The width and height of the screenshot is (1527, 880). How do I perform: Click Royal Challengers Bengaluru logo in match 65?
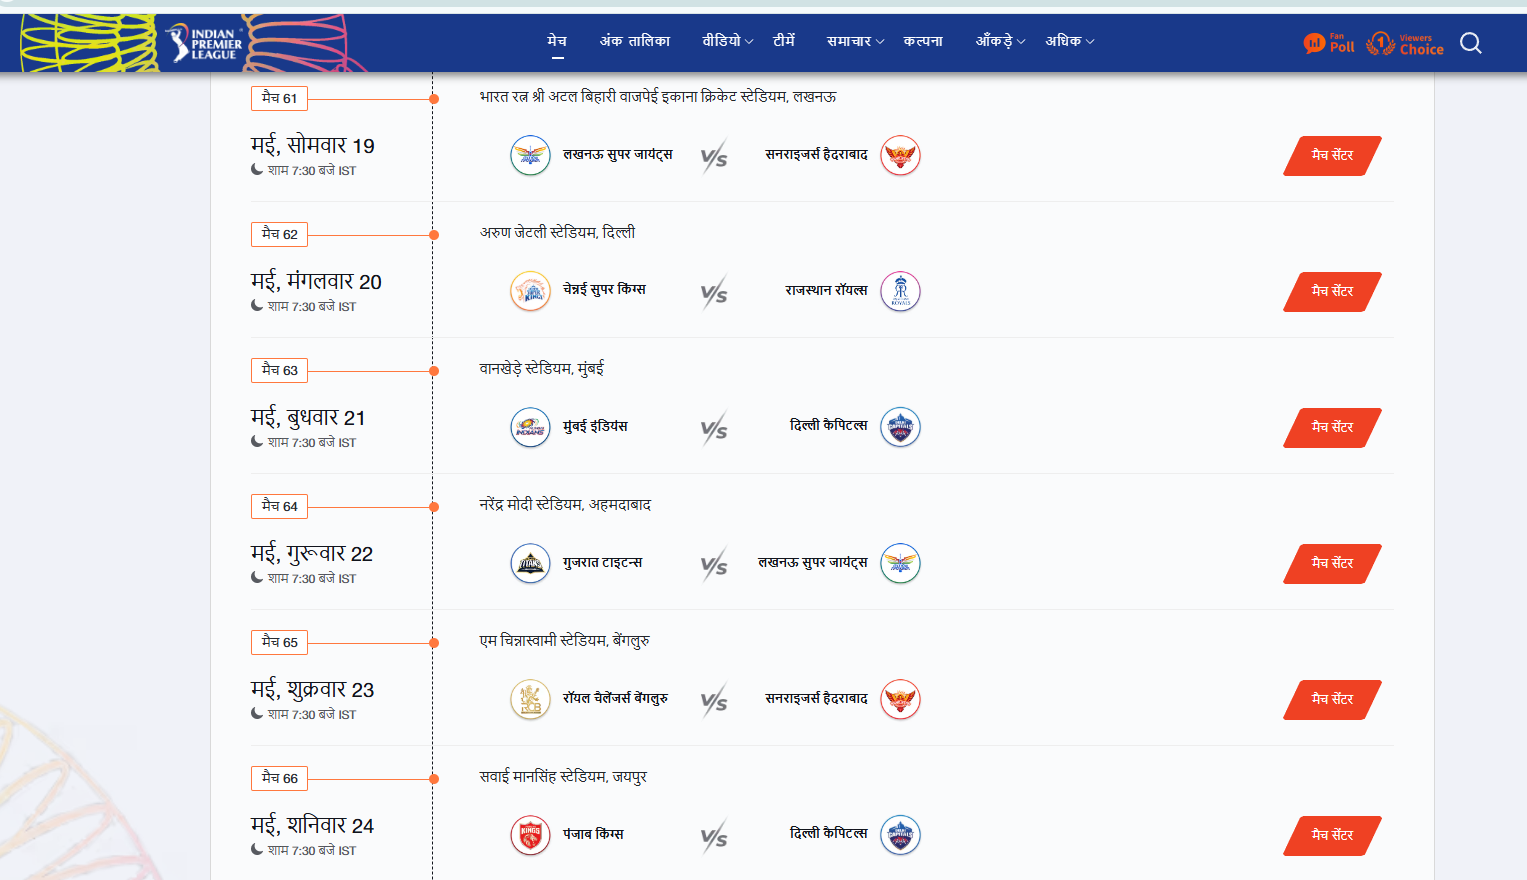530,699
